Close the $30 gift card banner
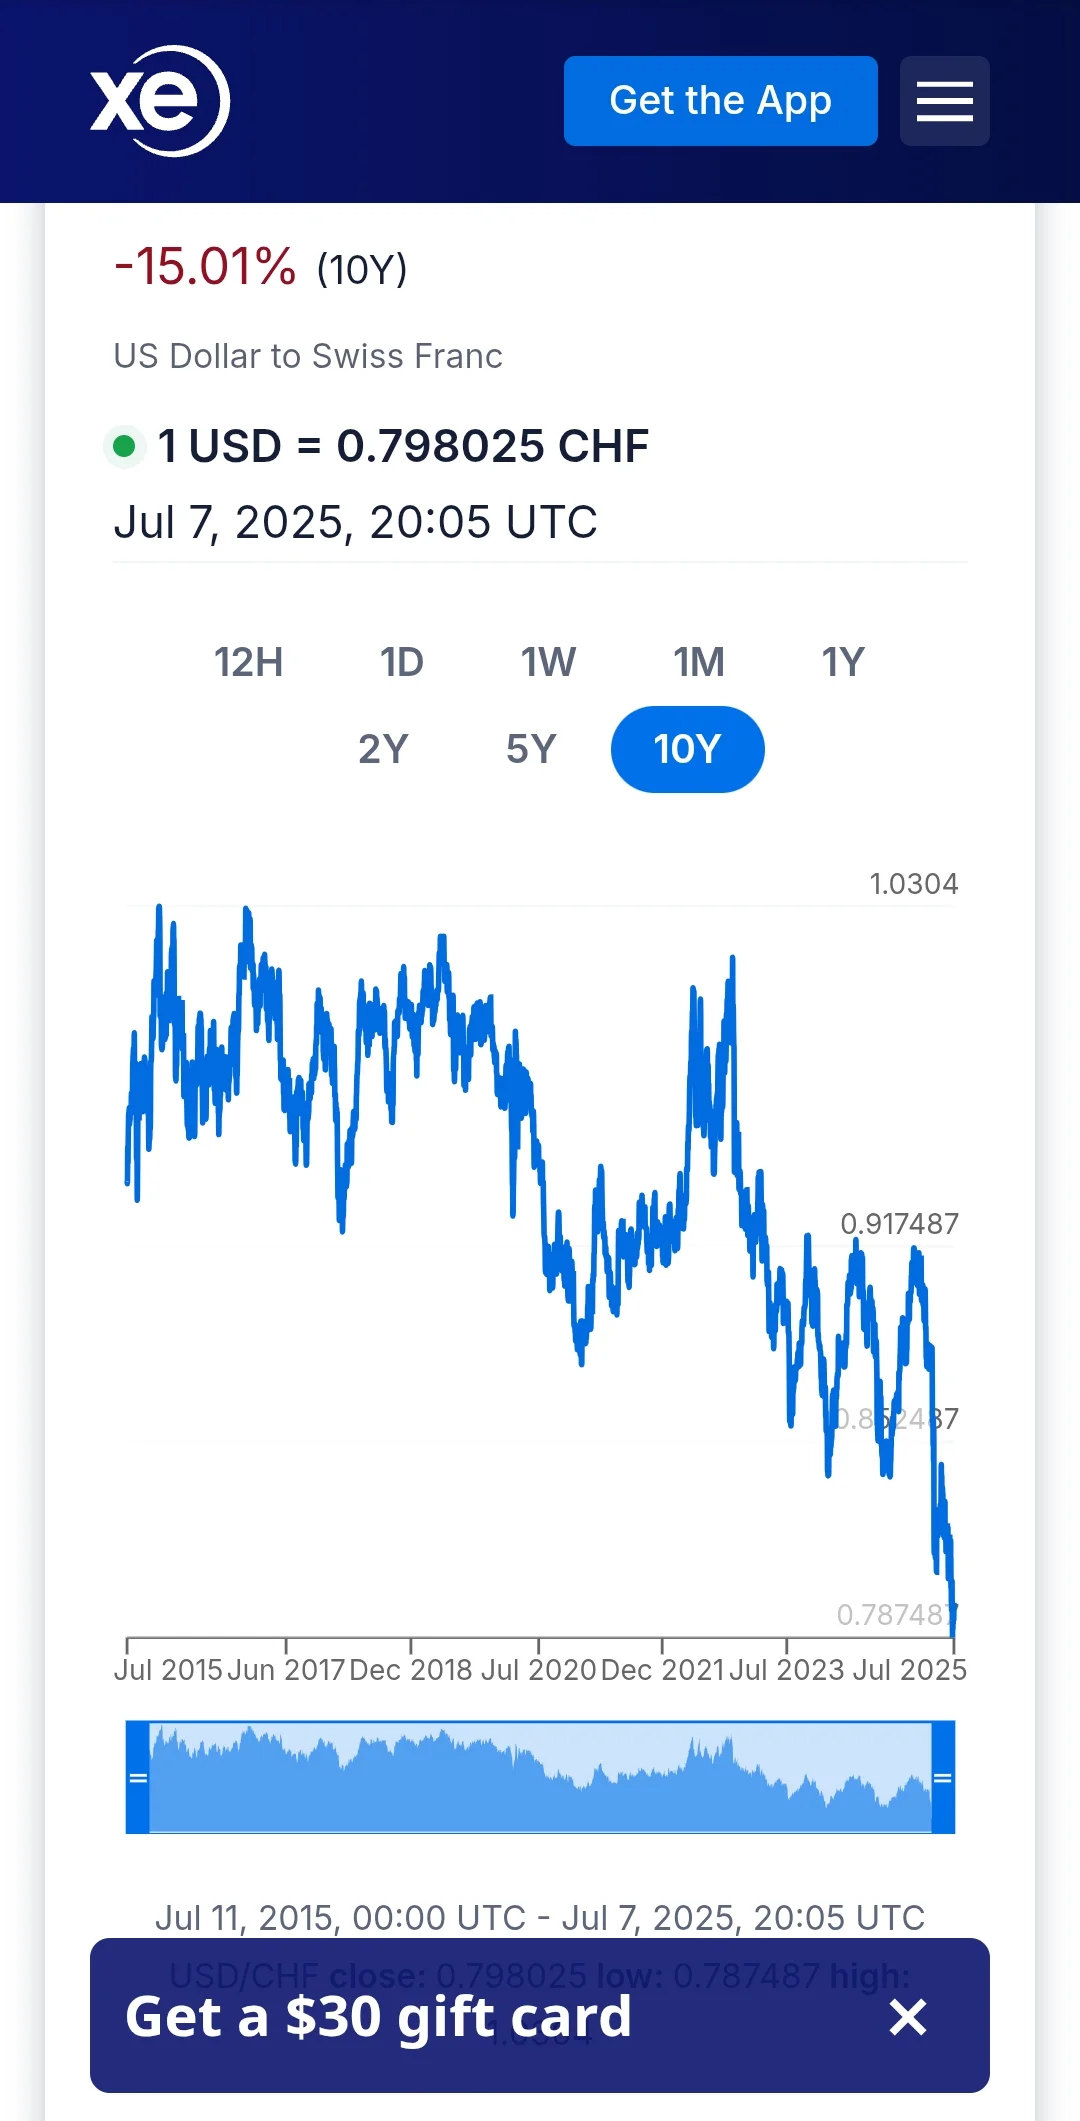The image size is (1080, 2121). click(x=908, y=2017)
